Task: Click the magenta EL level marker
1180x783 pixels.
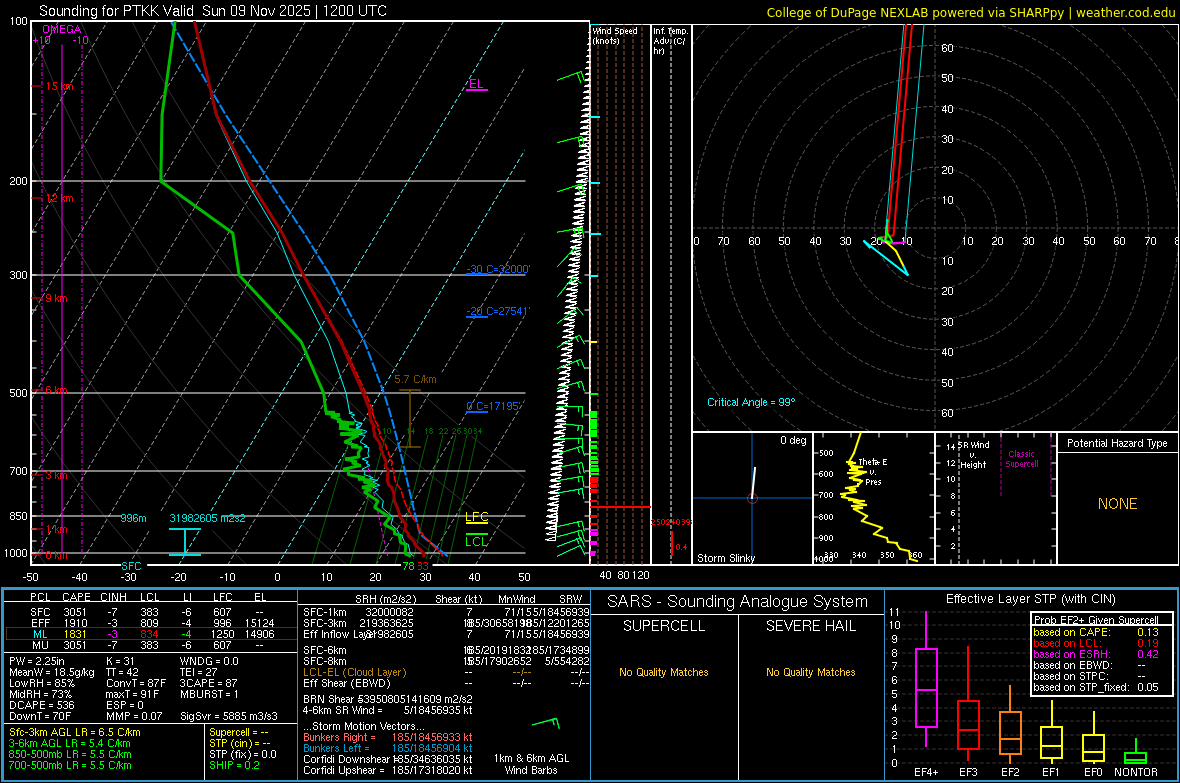Action: click(476, 84)
